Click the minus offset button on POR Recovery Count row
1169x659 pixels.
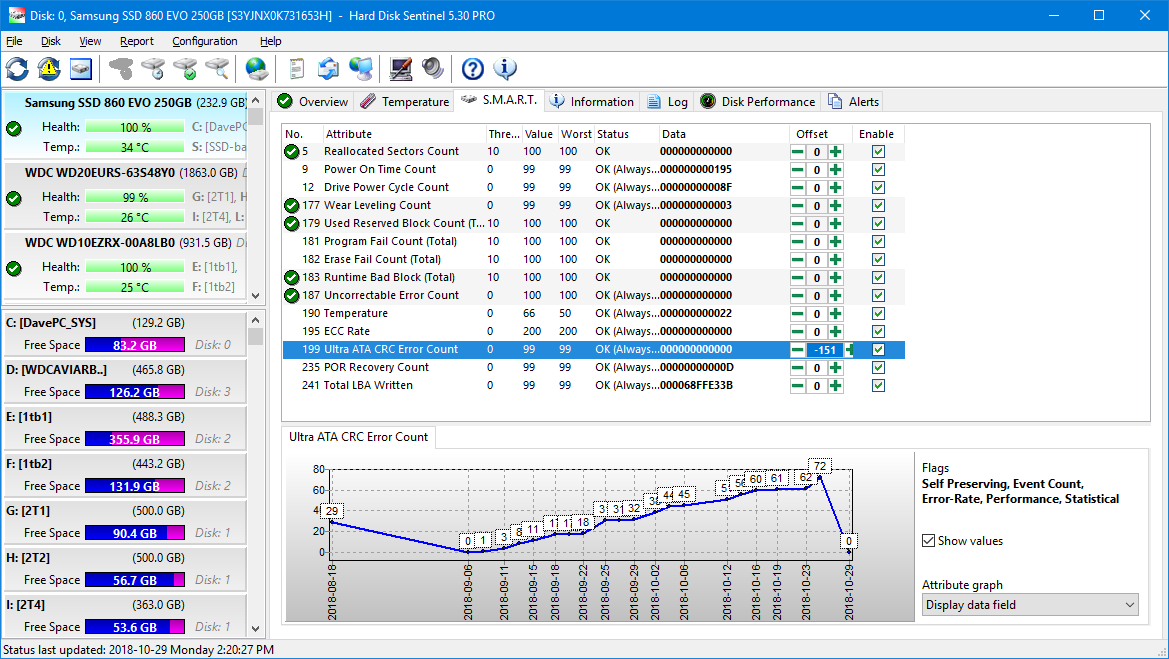click(x=798, y=368)
